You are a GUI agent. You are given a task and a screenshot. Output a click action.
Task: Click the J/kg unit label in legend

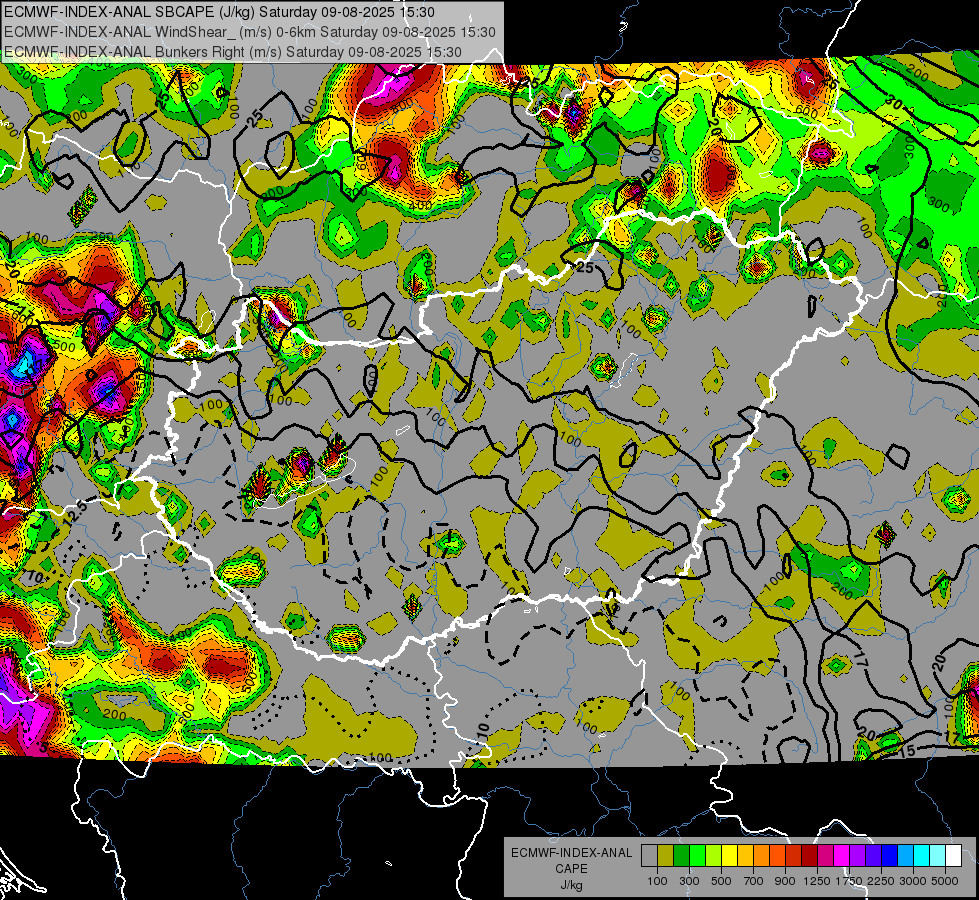571,885
